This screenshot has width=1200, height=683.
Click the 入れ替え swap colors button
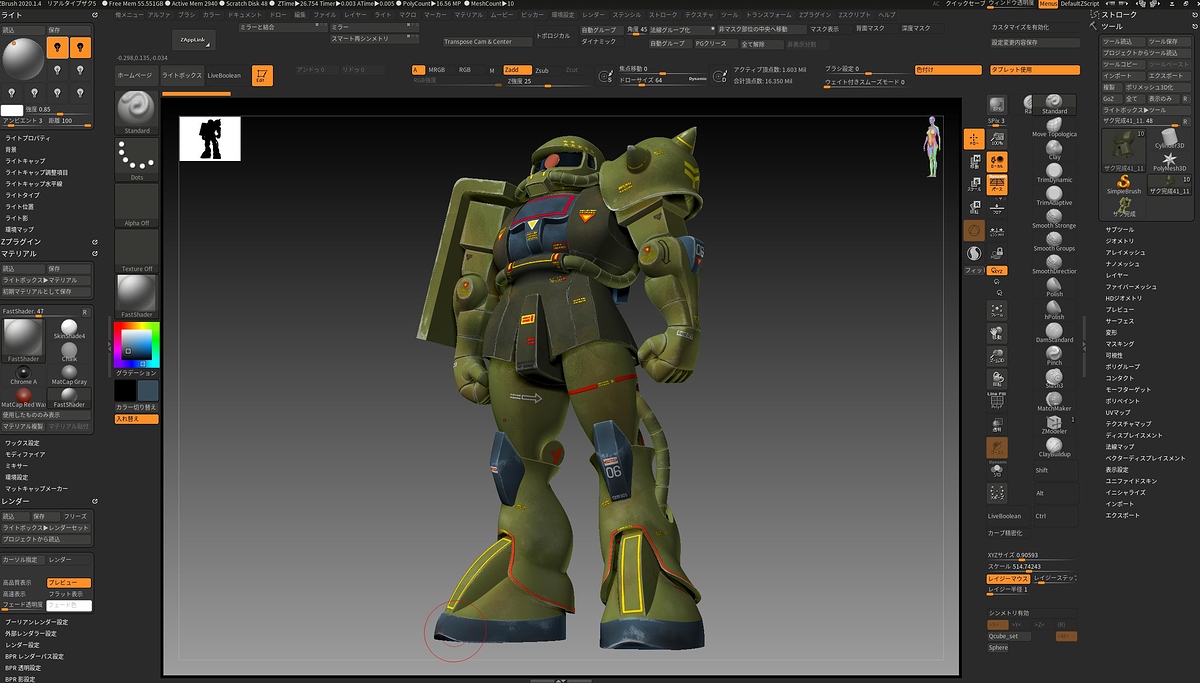tap(137, 419)
